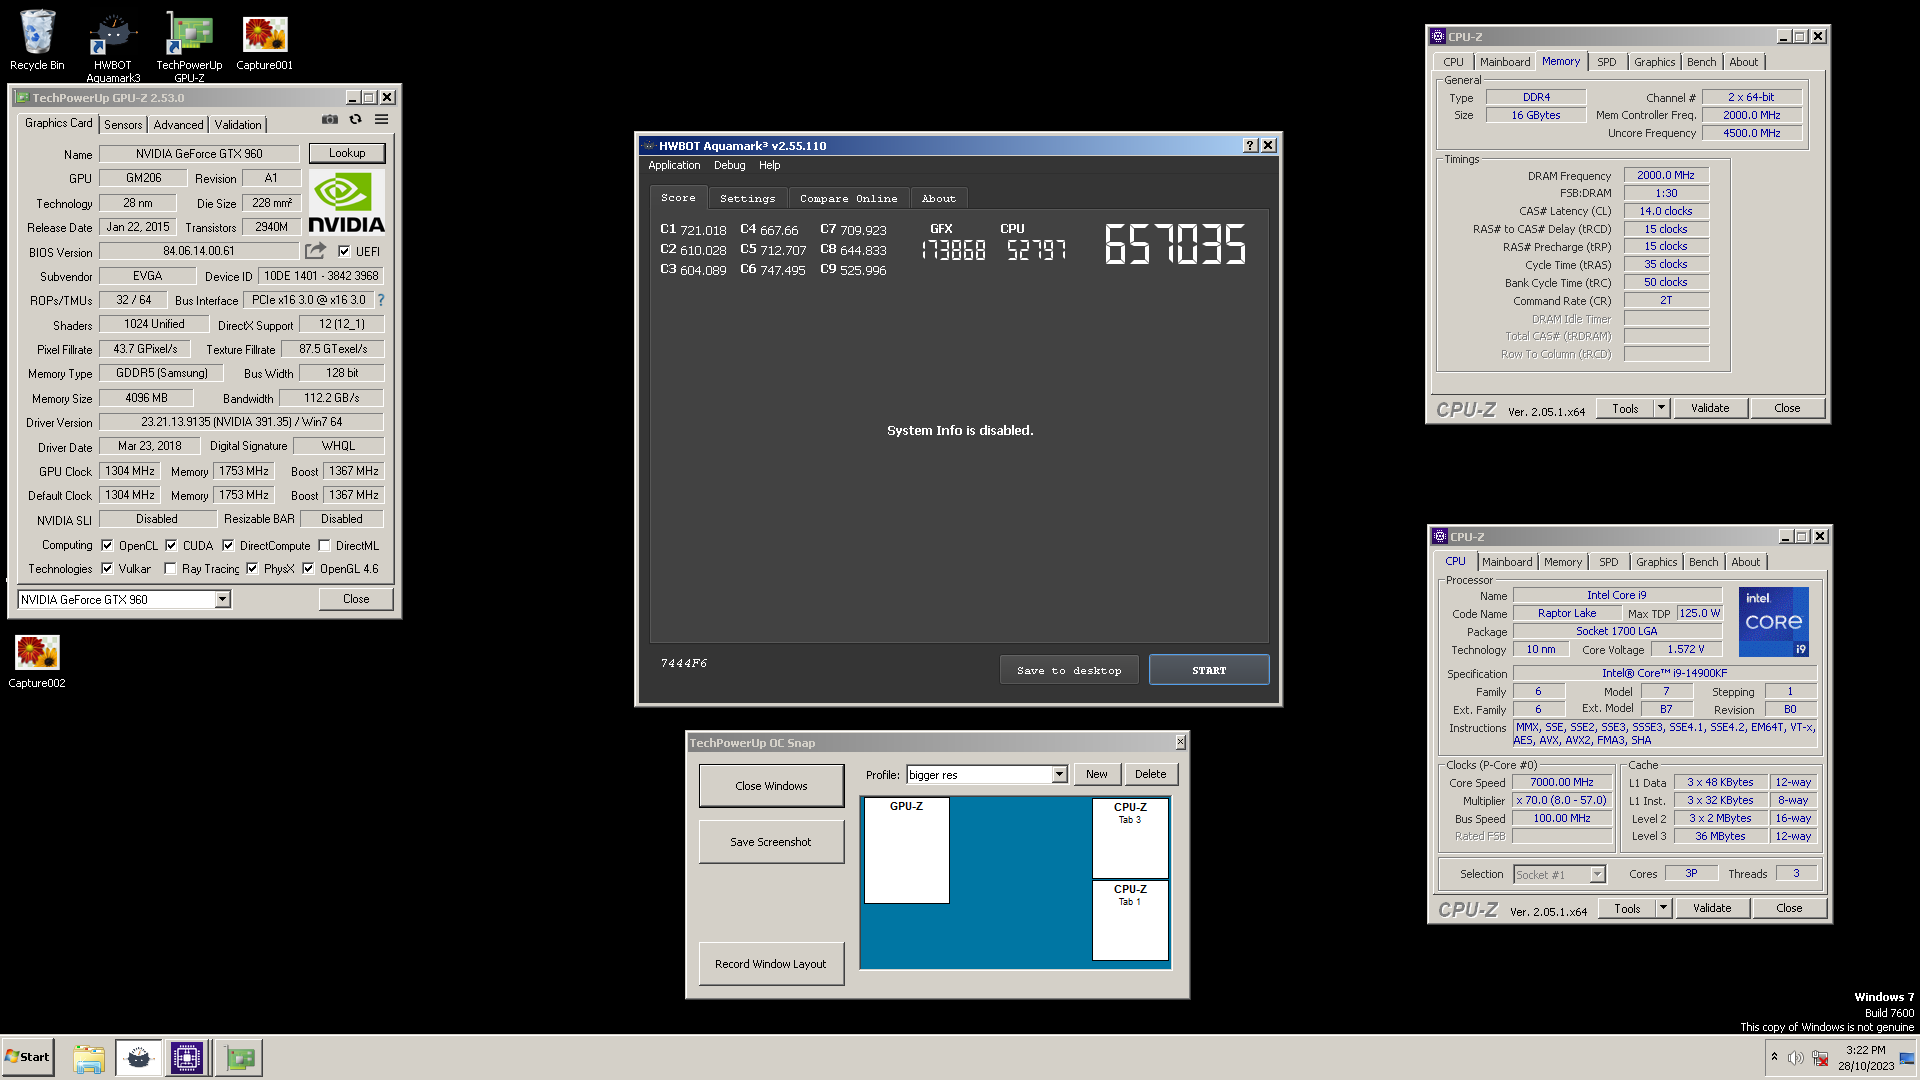The width and height of the screenshot is (1920, 1080).
Task: Click the Show Desktop tray icon
Action: click(1907, 1058)
